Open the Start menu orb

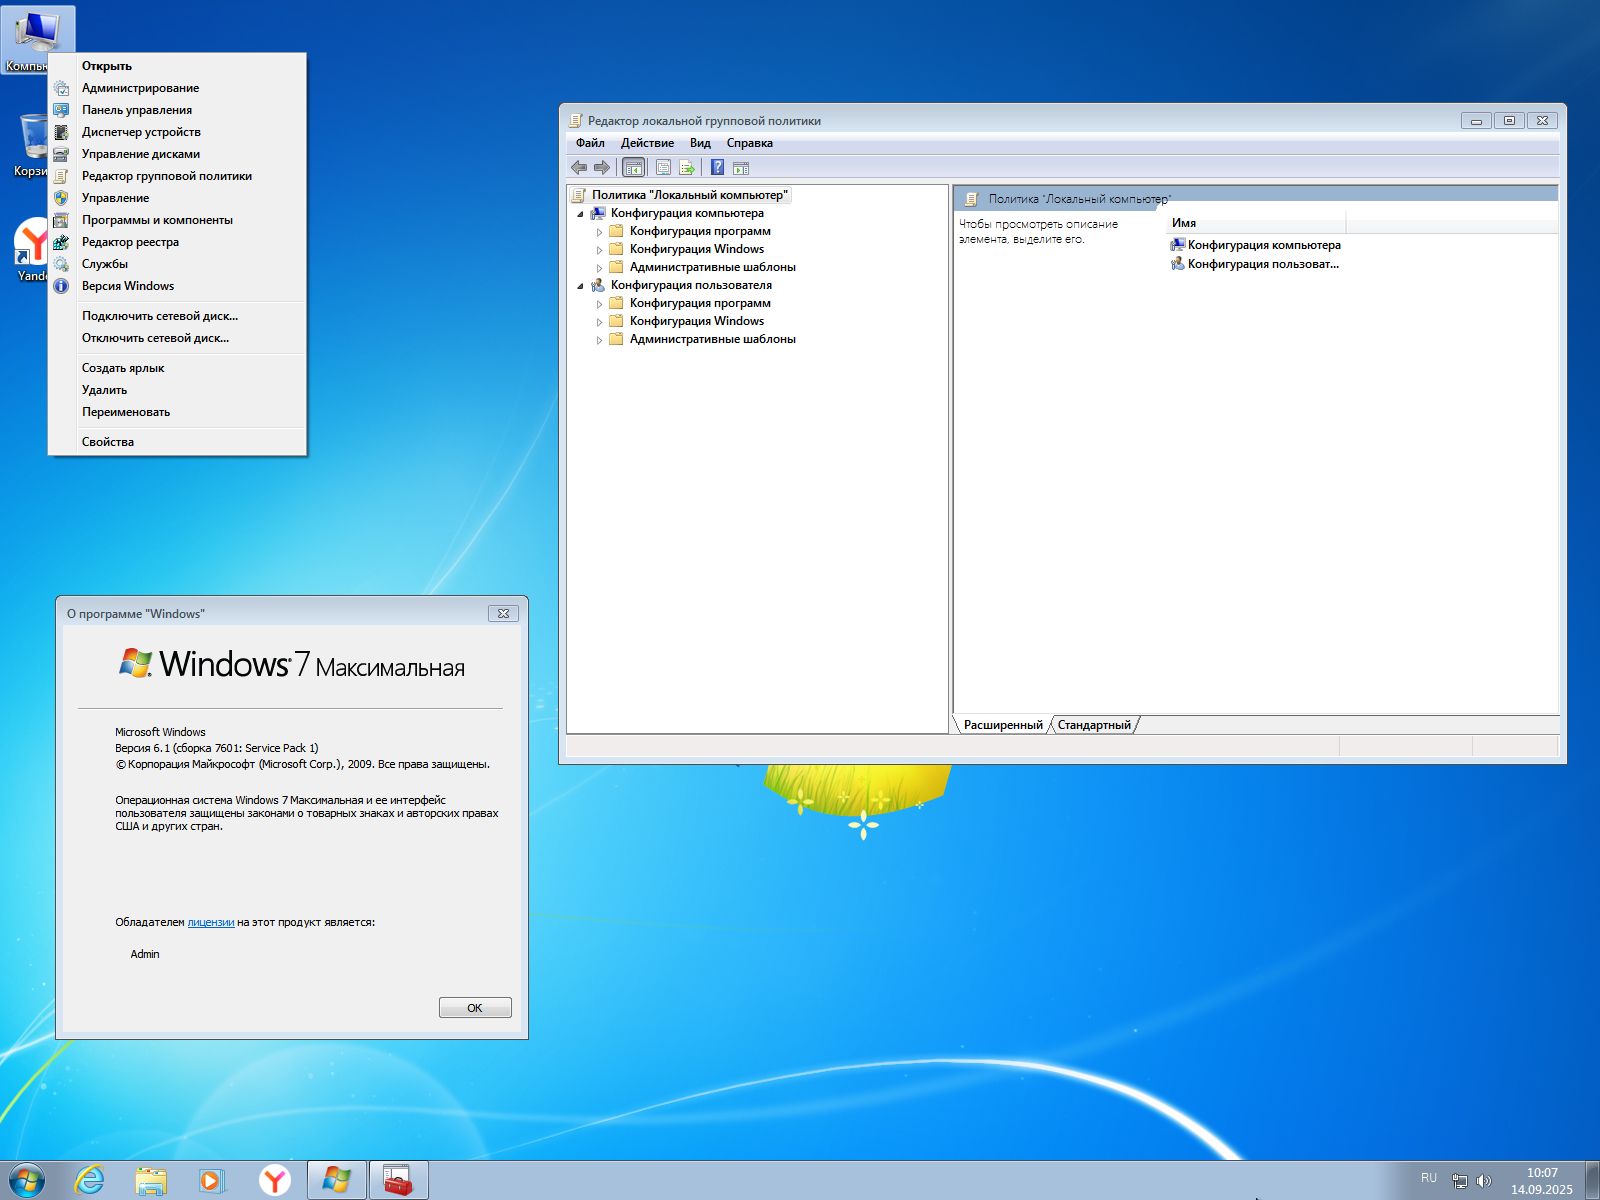point(27,1181)
